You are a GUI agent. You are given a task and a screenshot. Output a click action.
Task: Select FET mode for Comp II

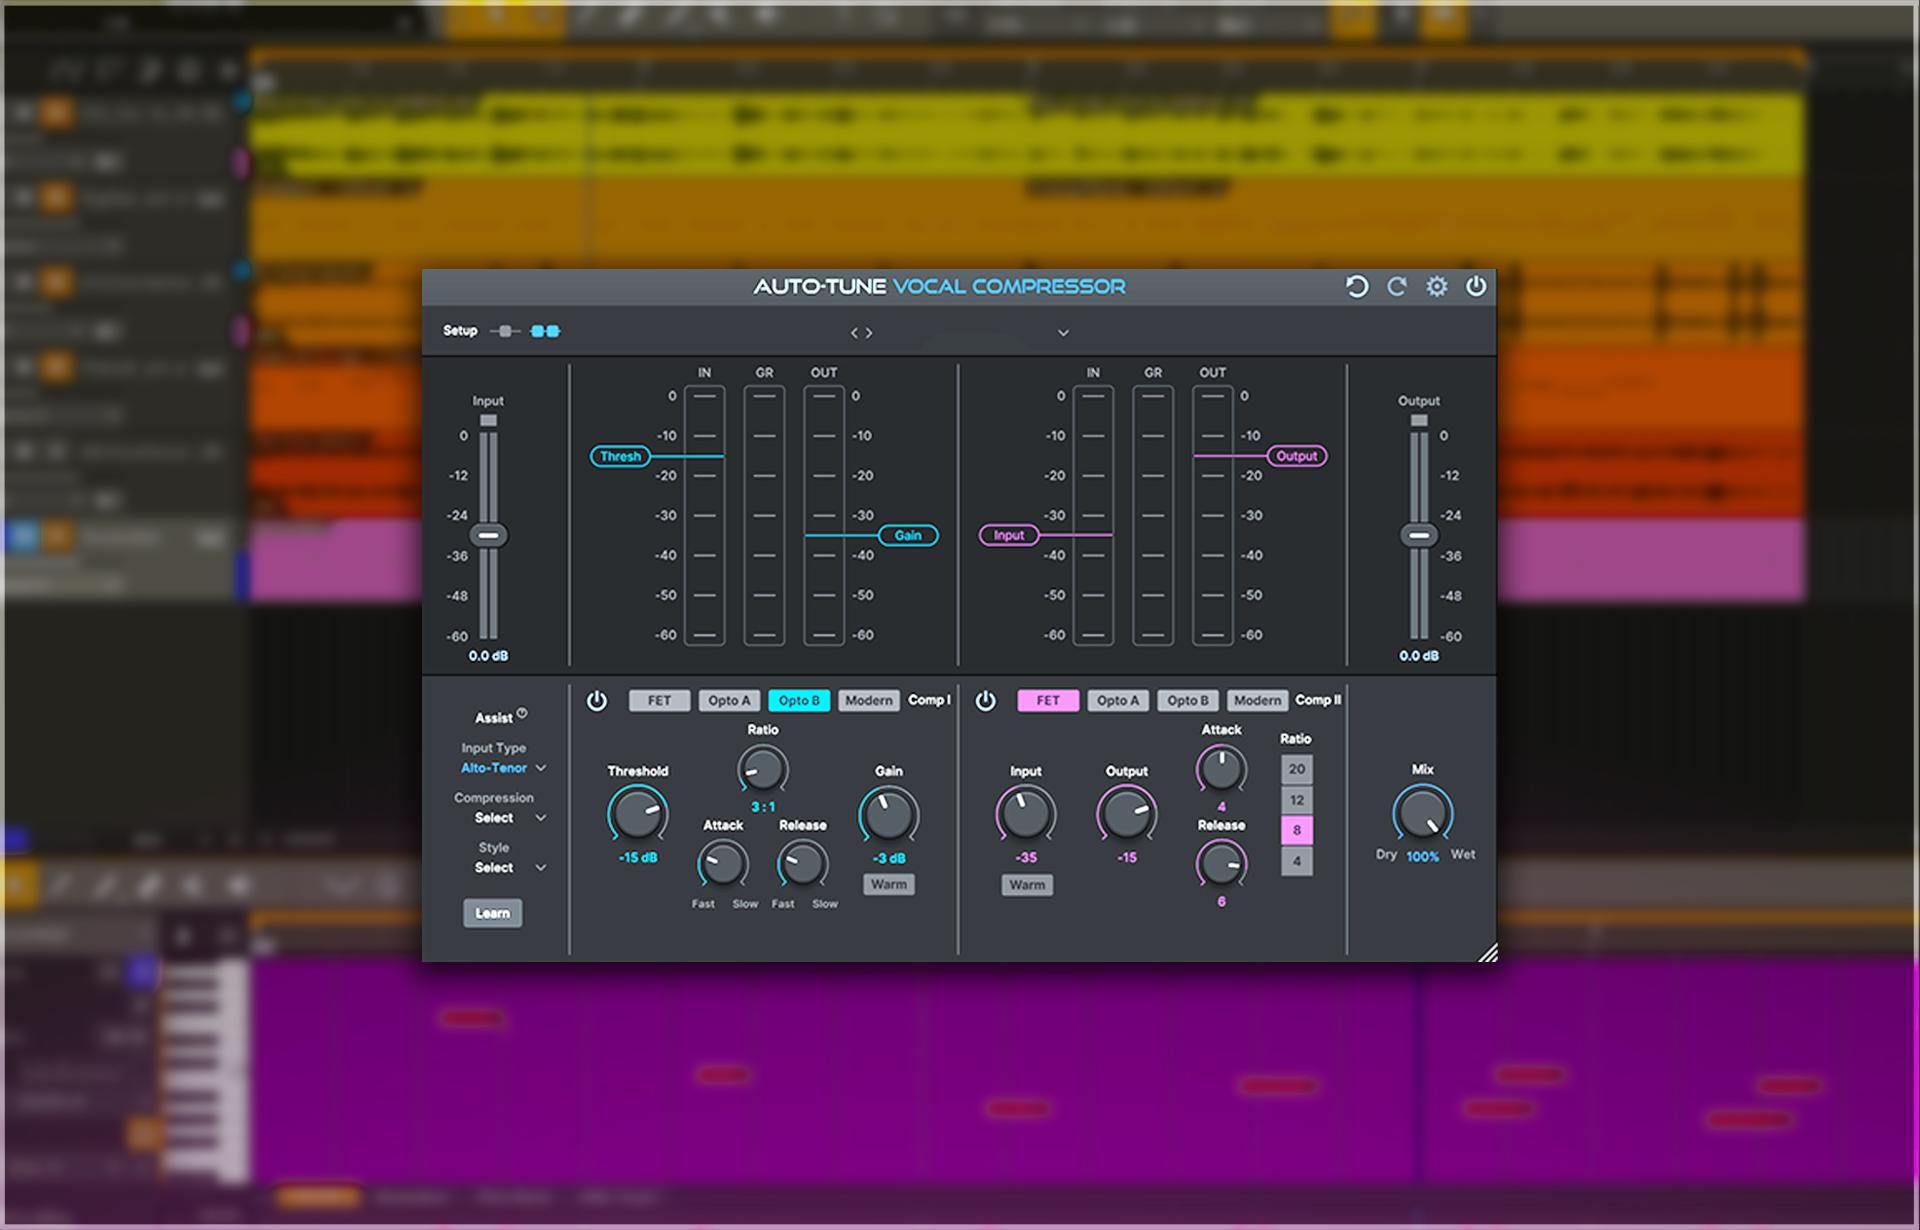(1048, 701)
